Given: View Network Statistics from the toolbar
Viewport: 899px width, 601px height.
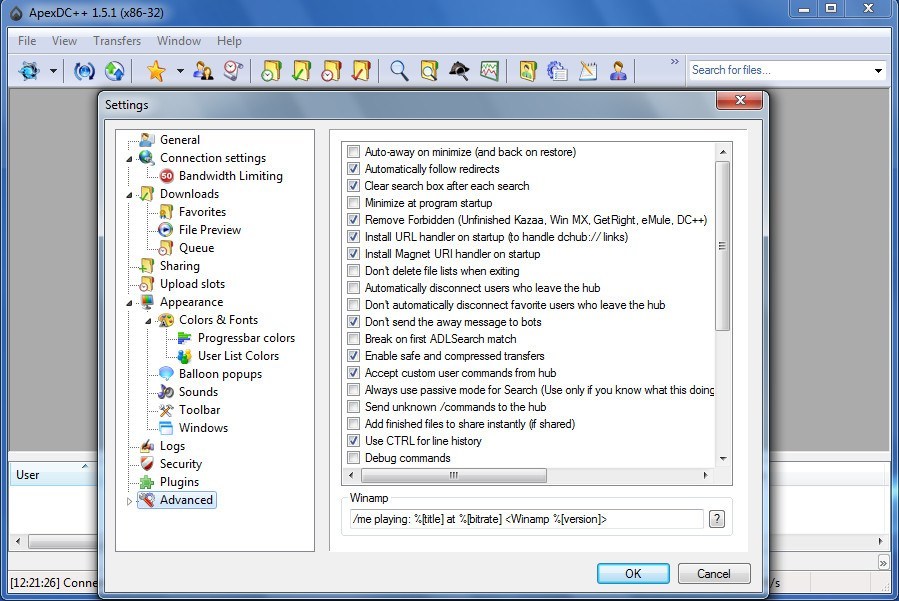Looking at the screenshot, I should point(488,70).
